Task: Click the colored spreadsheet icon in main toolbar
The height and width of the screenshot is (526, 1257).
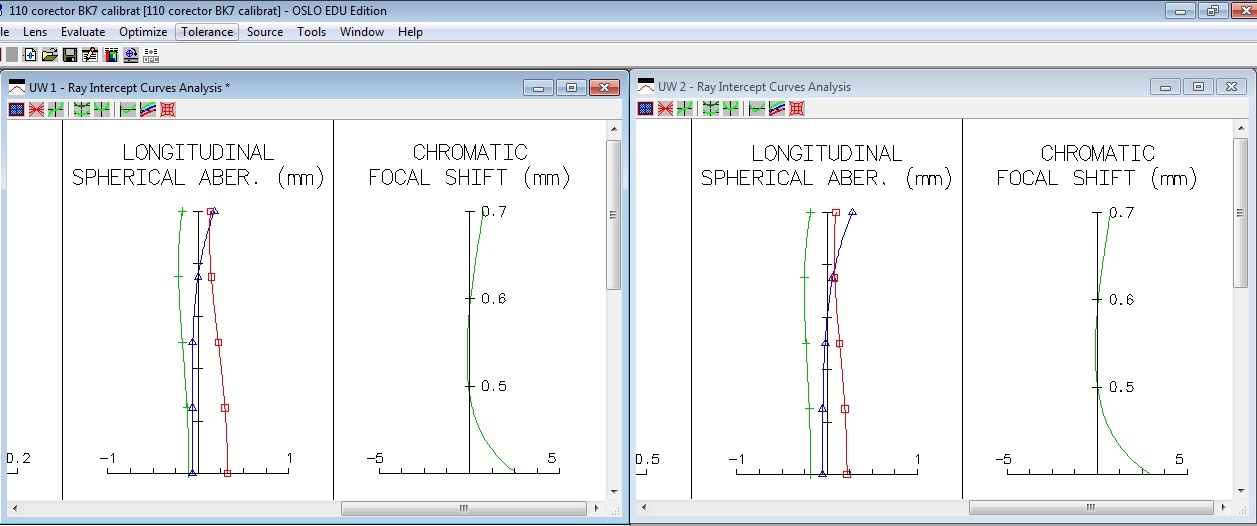Action: pos(111,55)
